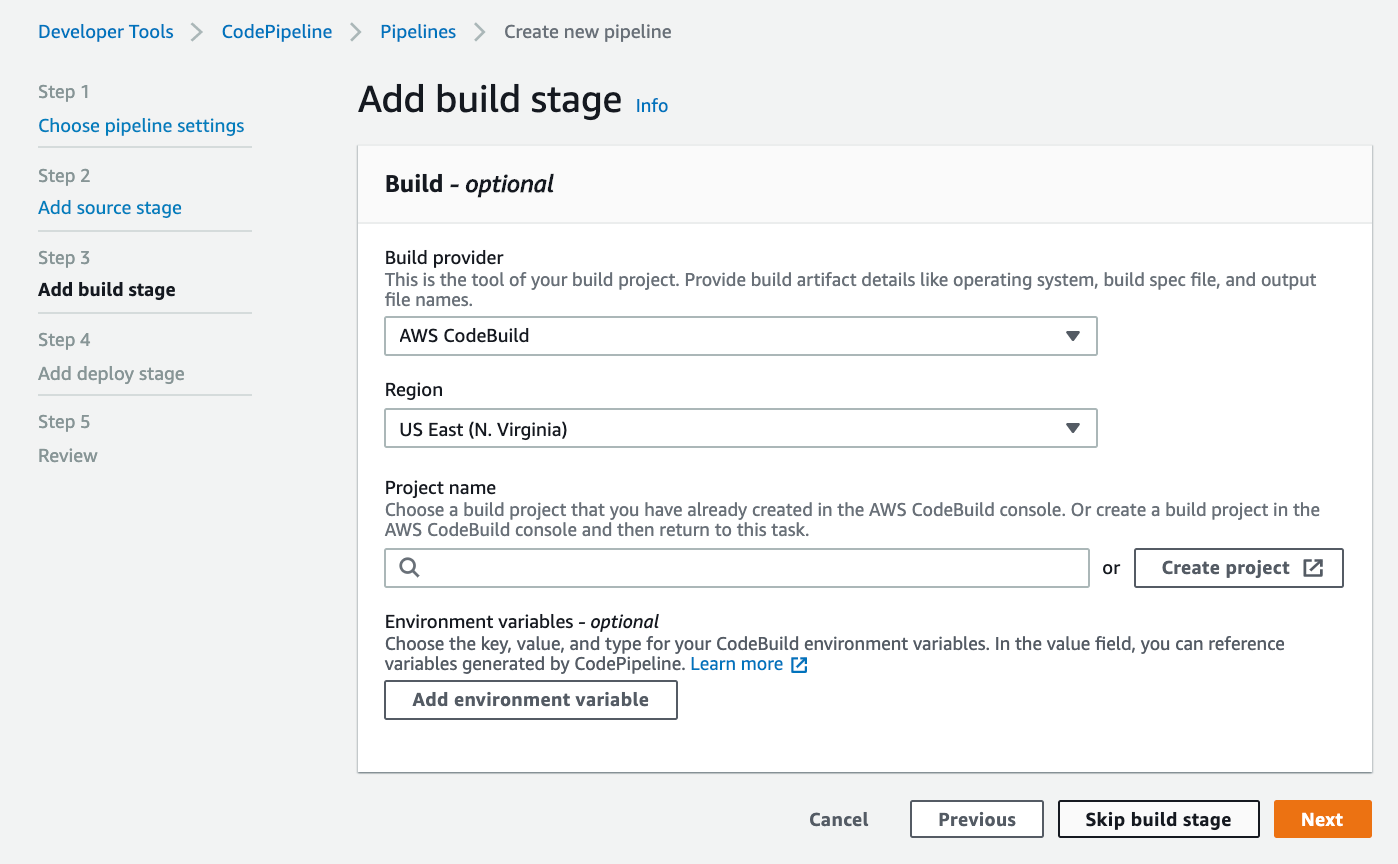Click the Cancel button
1398x864 pixels.
coord(839,819)
